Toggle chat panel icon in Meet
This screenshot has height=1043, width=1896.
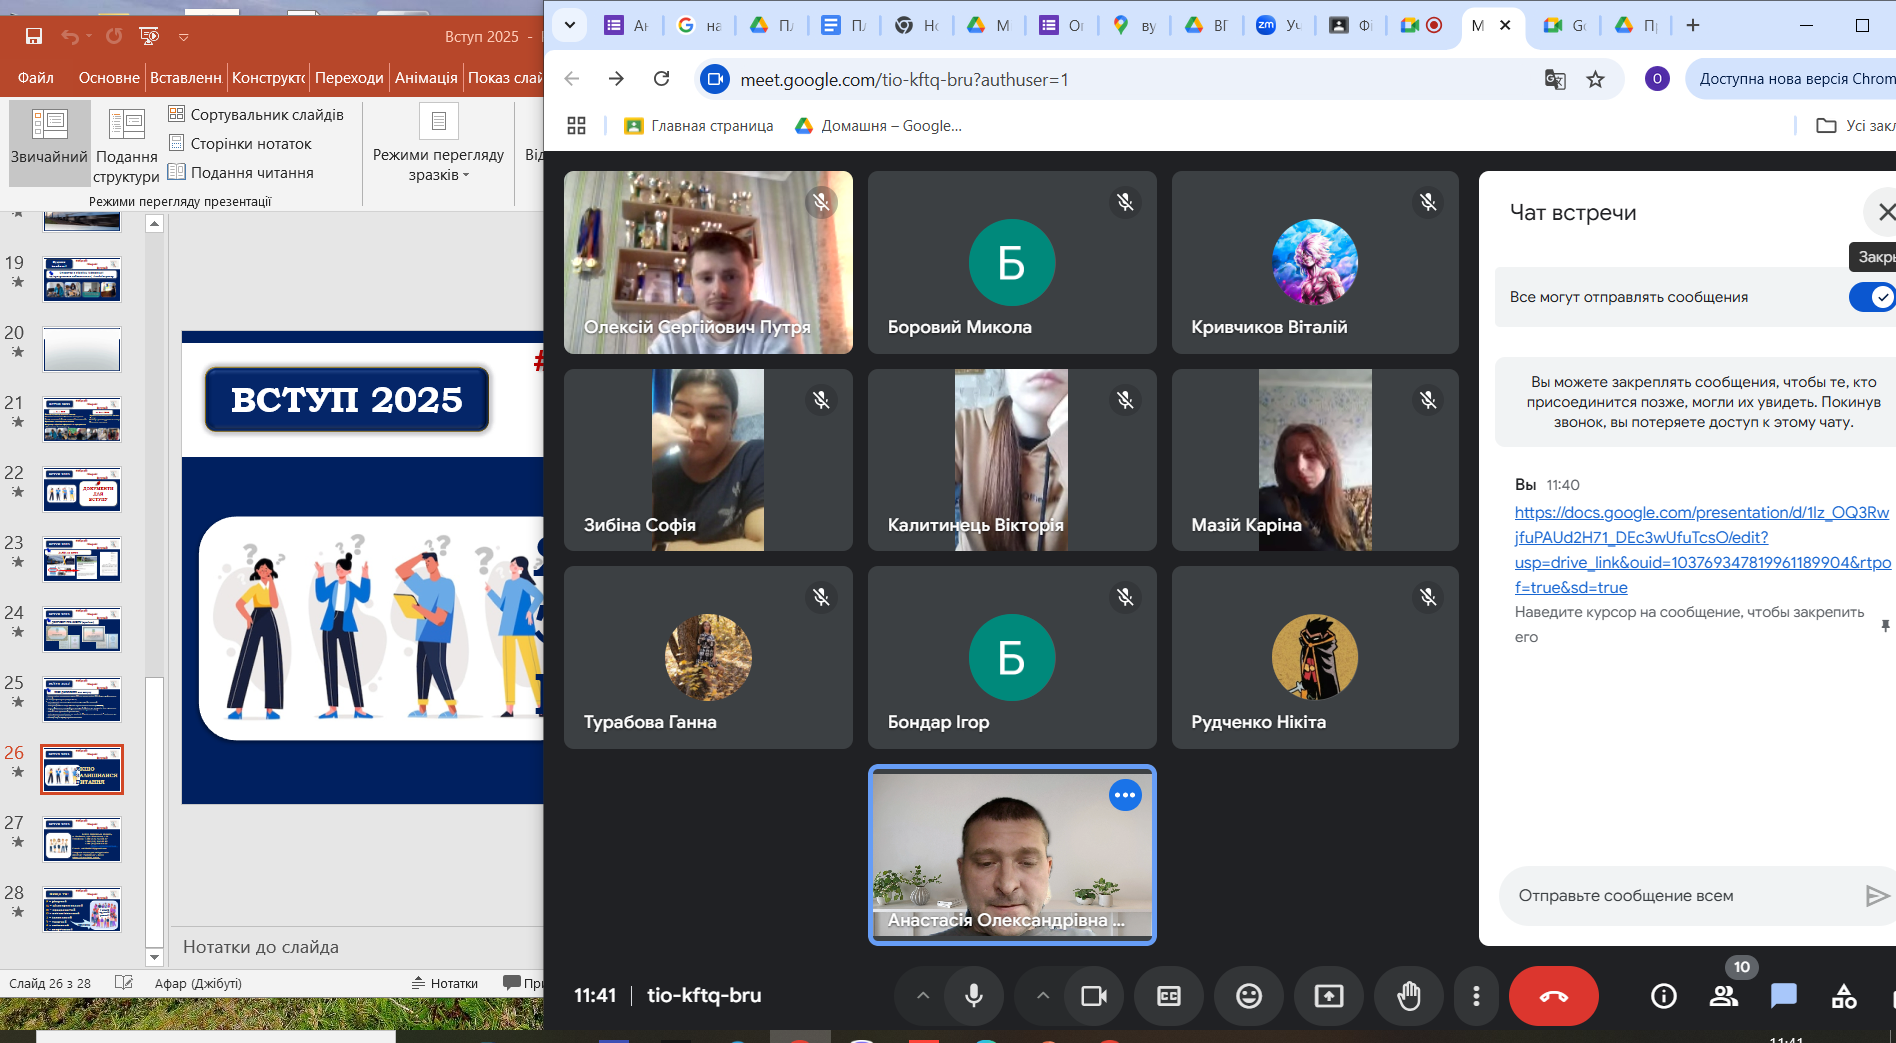click(x=1784, y=996)
